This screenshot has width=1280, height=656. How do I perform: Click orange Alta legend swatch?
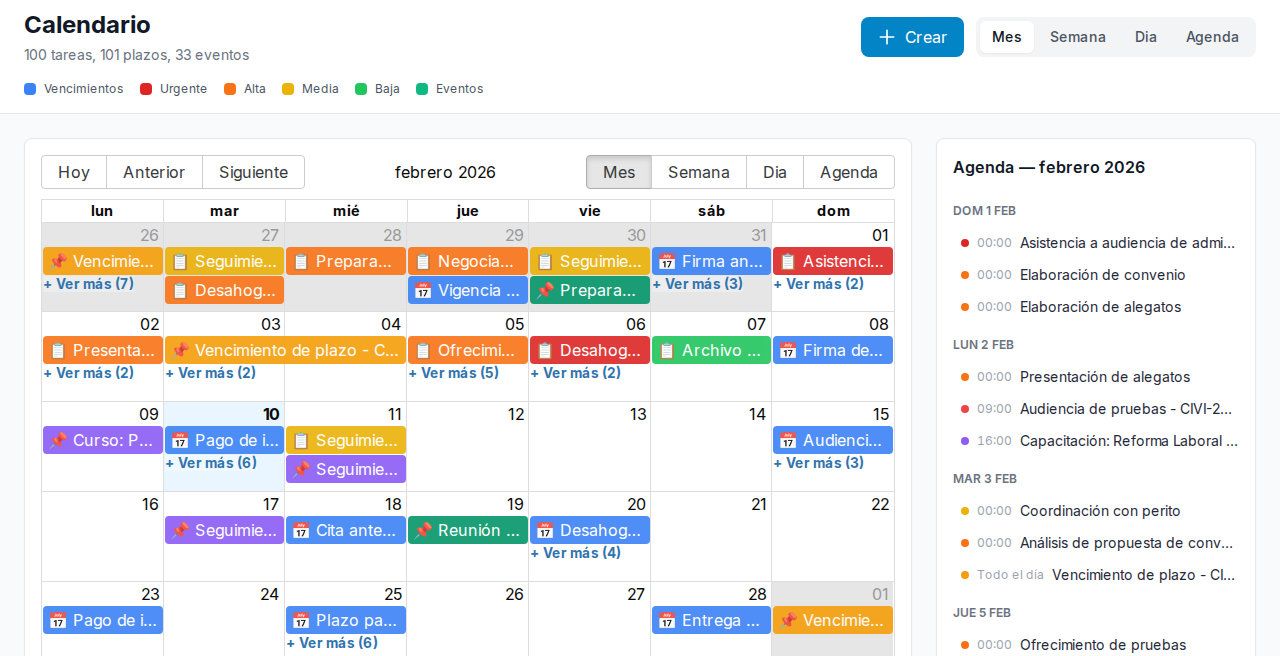pyautogui.click(x=230, y=89)
